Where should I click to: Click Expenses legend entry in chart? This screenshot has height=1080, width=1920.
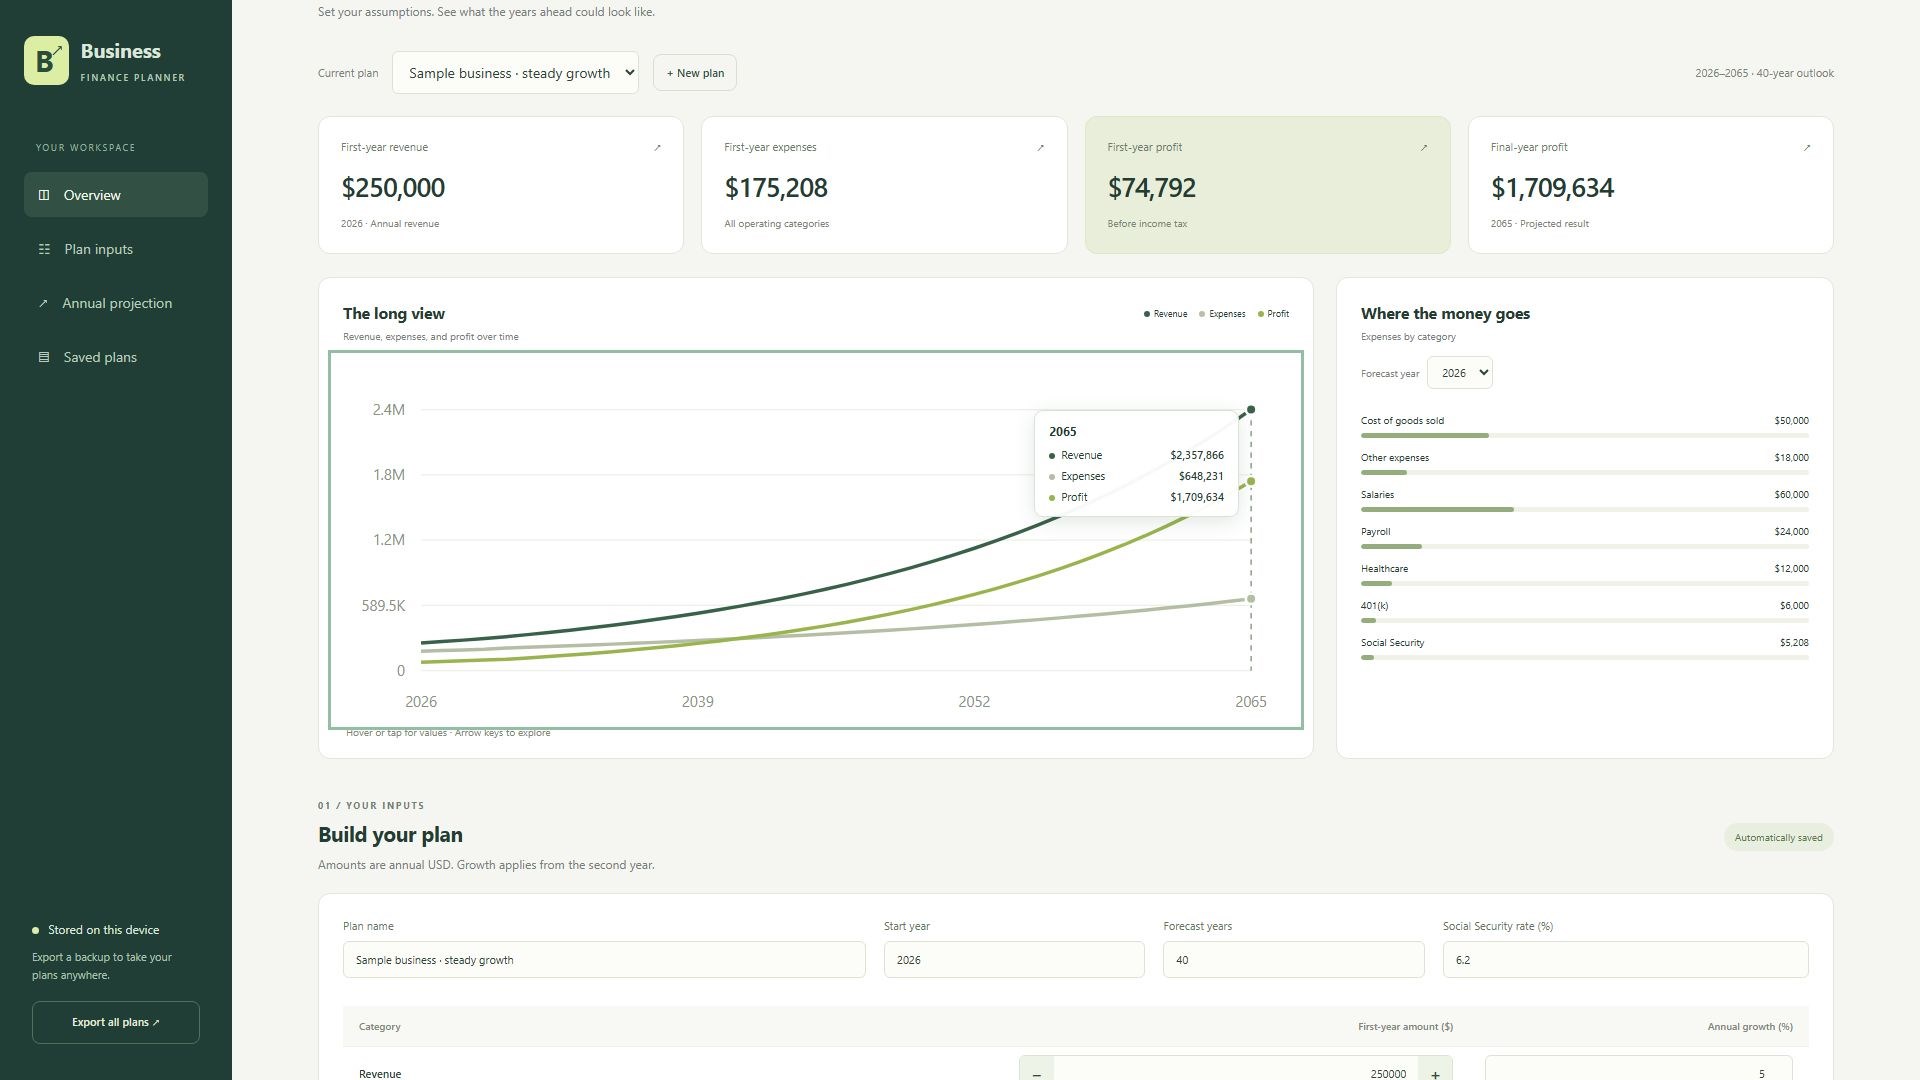(1222, 314)
